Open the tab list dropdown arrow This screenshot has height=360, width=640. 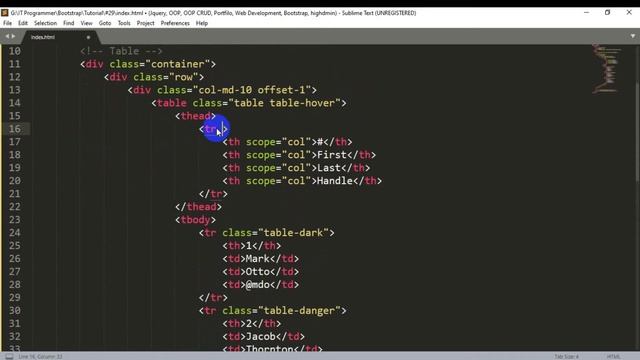click(633, 36)
